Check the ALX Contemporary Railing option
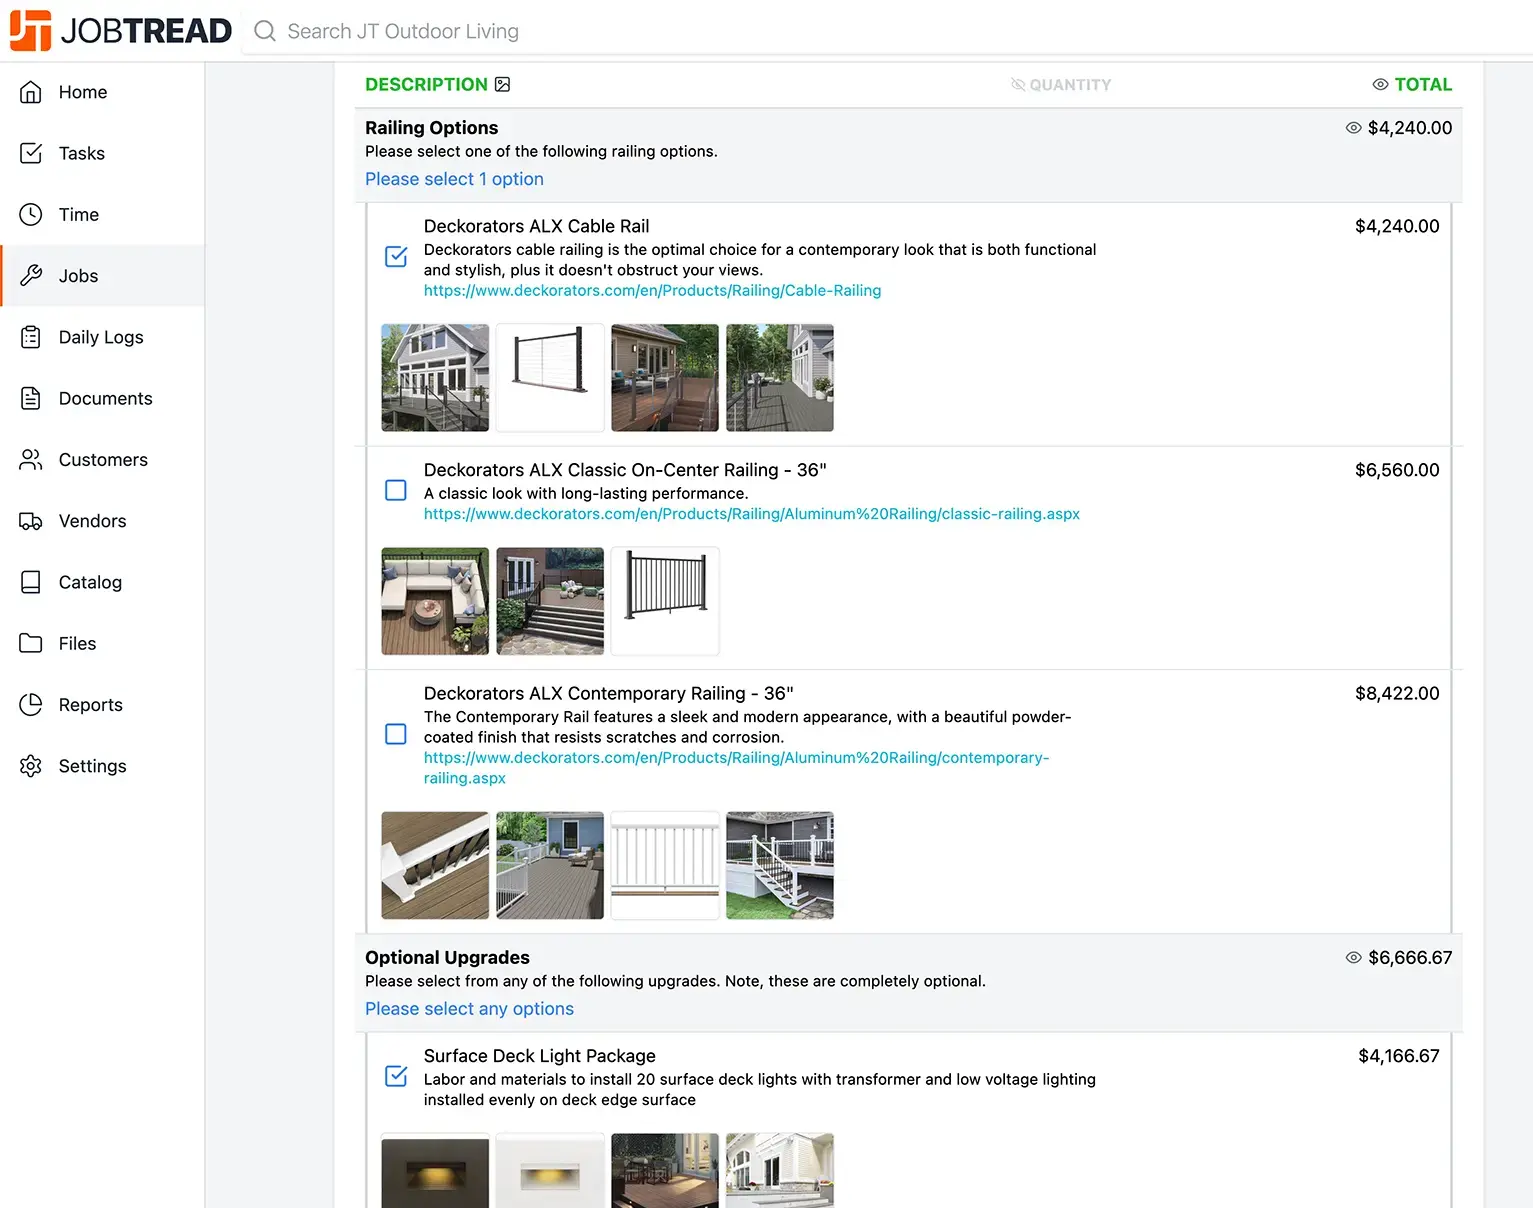Viewport: 1533px width, 1208px height. tap(396, 734)
